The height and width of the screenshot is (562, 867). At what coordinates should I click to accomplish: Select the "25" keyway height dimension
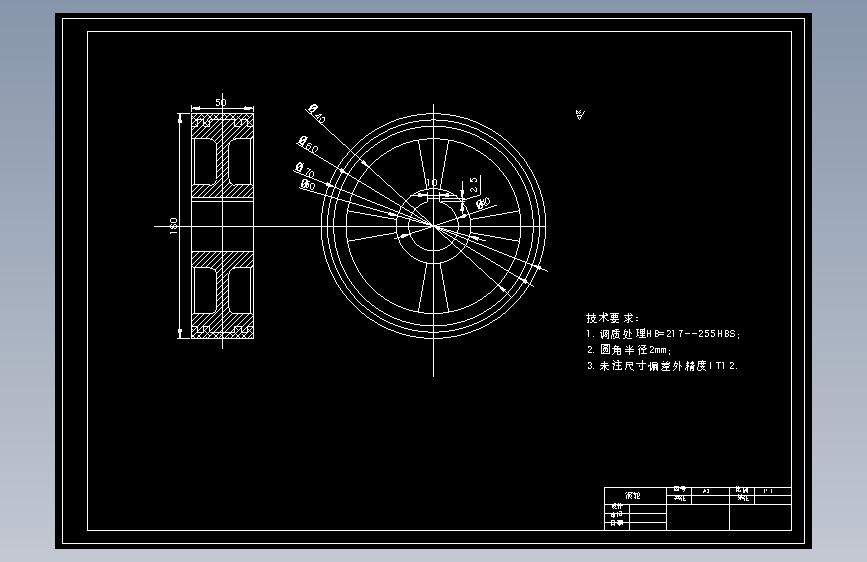474,185
